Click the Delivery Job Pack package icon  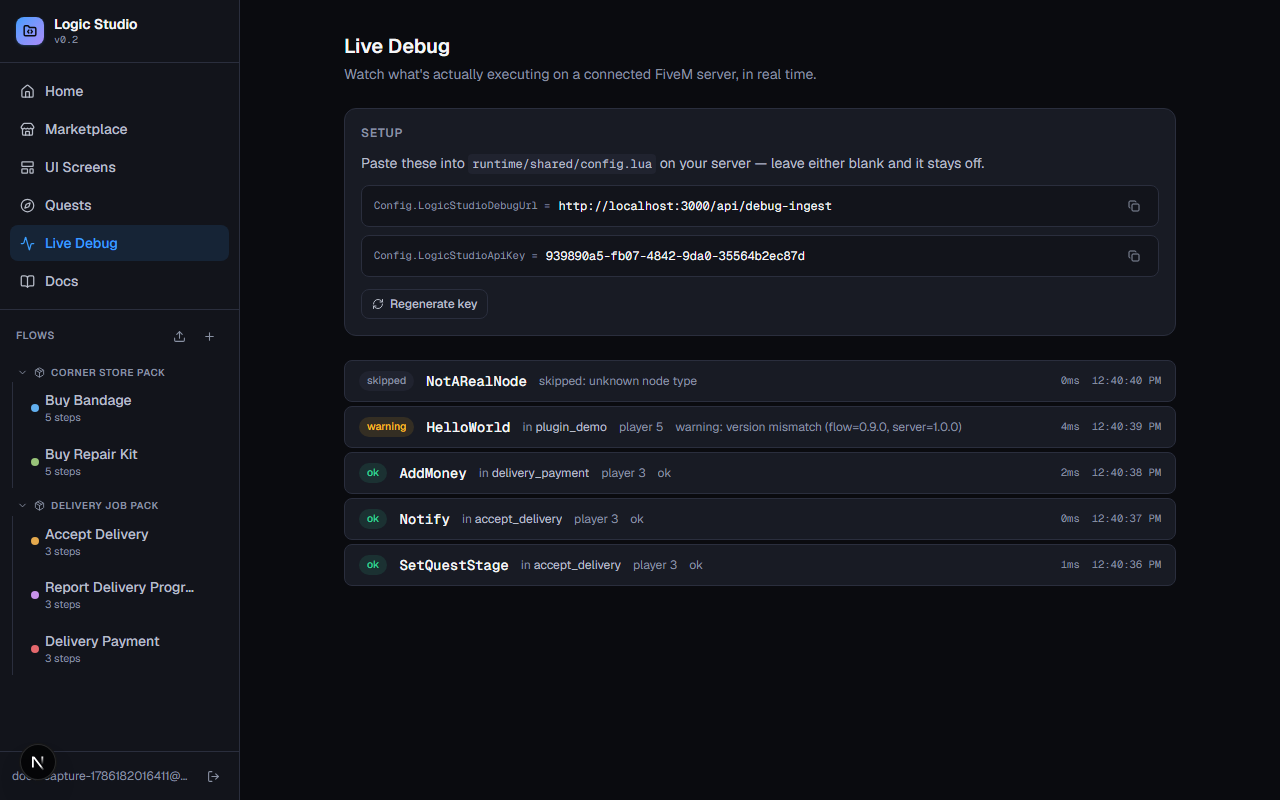coord(40,505)
